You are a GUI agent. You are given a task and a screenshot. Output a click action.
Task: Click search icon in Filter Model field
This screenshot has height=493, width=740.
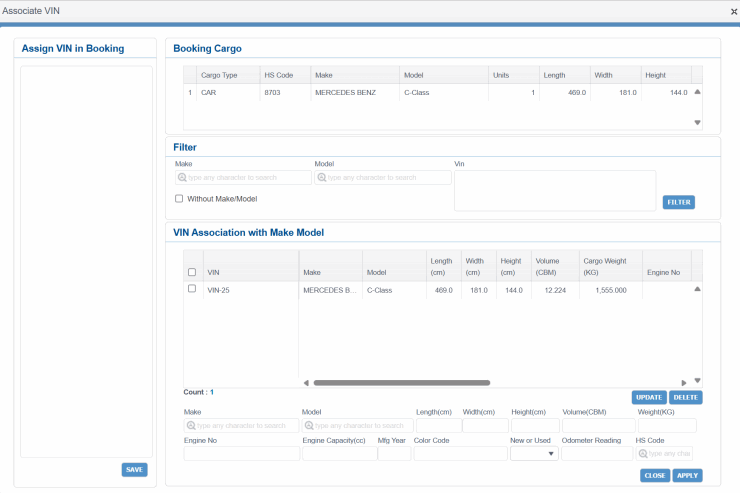[321, 178]
